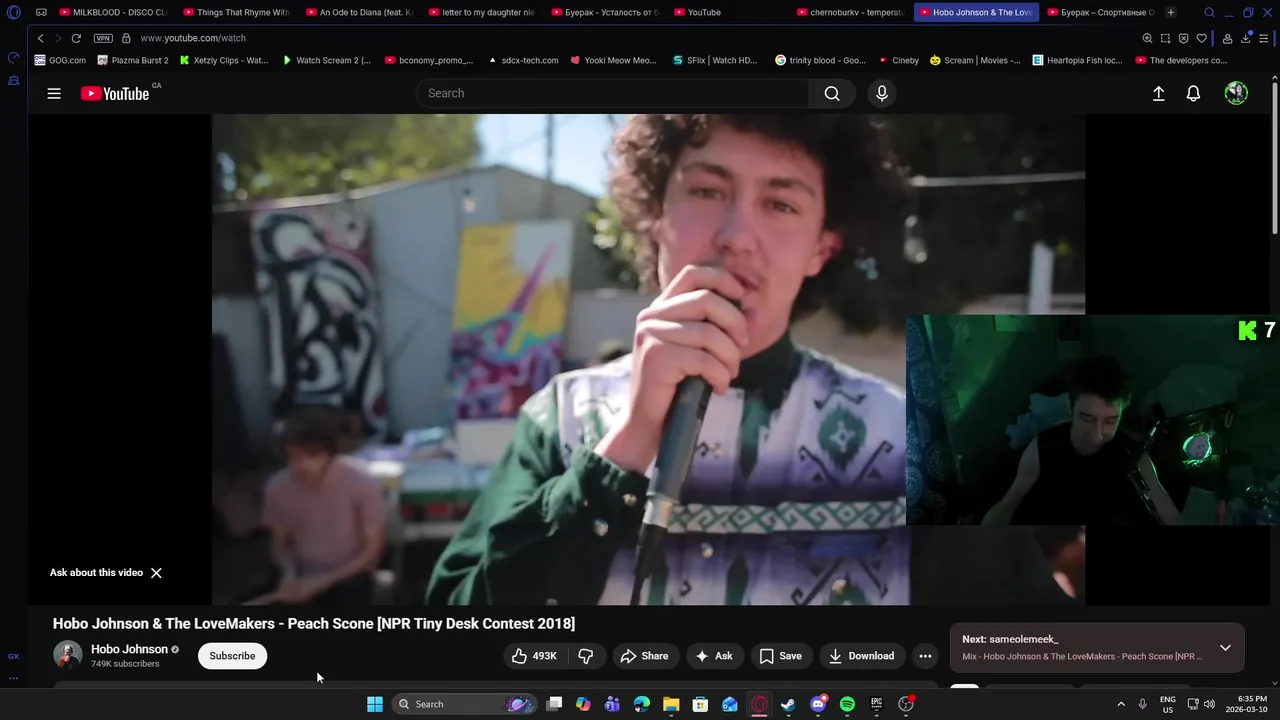Switch to the 'An Ode to Diana' tab
The width and height of the screenshot is (1280, 720).
pos(360,13)
